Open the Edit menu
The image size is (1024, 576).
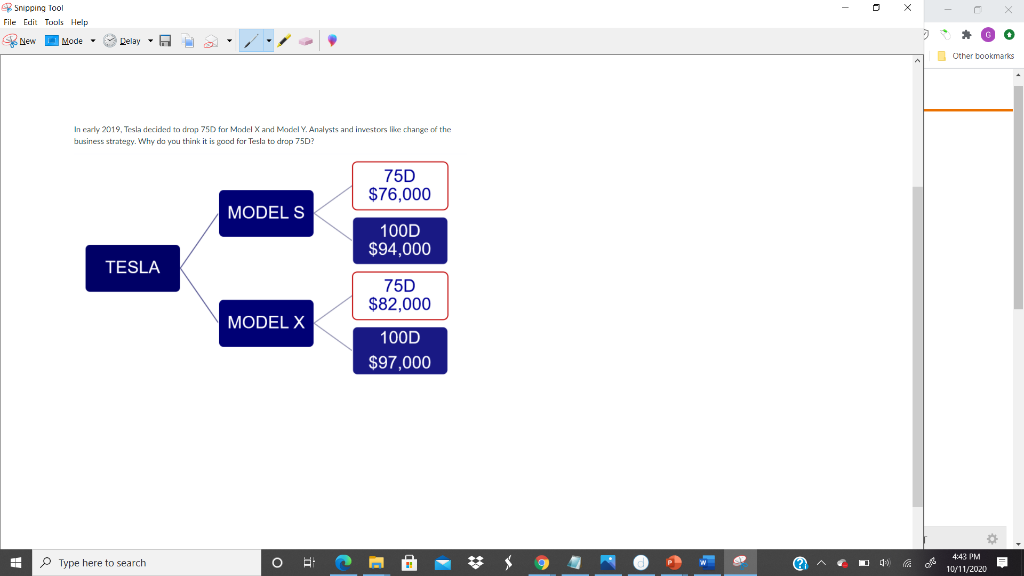[x=30, y=21]
